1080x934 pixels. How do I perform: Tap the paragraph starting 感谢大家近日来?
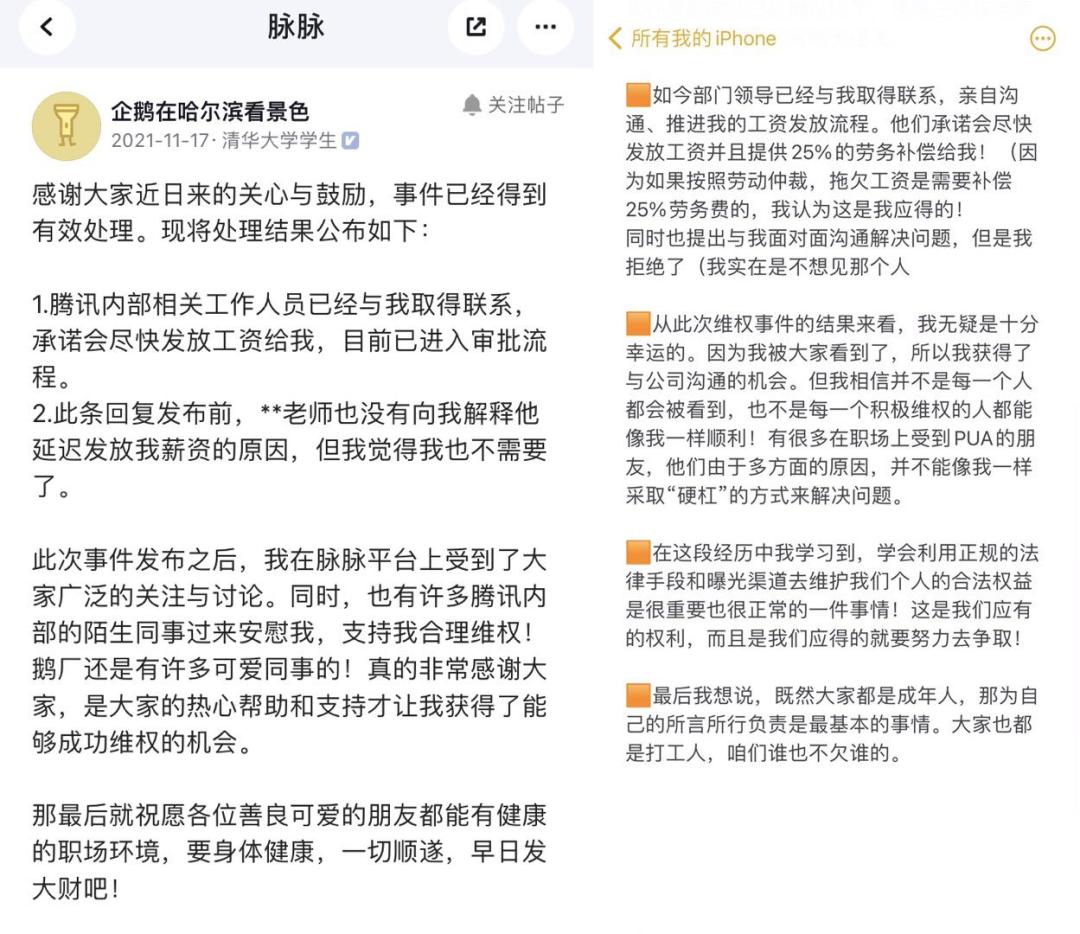point(289,212)
